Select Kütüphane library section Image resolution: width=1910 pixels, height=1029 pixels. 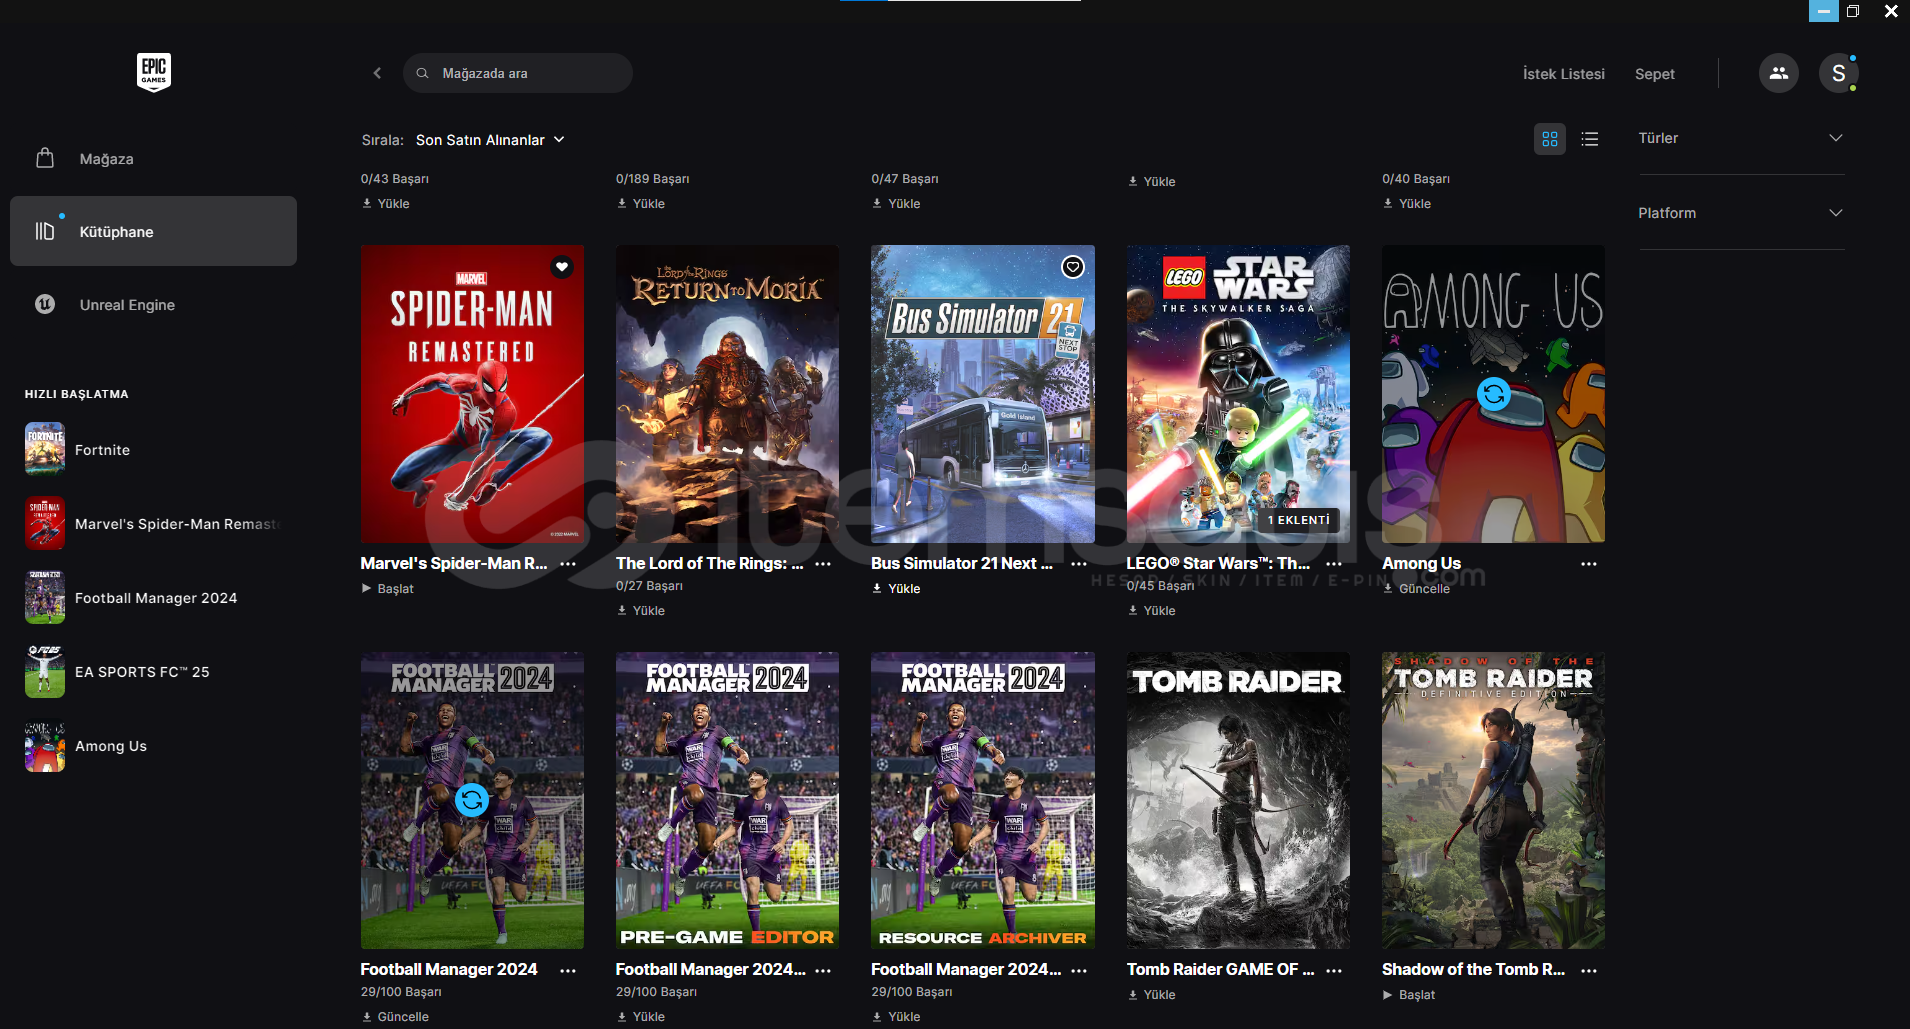153,231
